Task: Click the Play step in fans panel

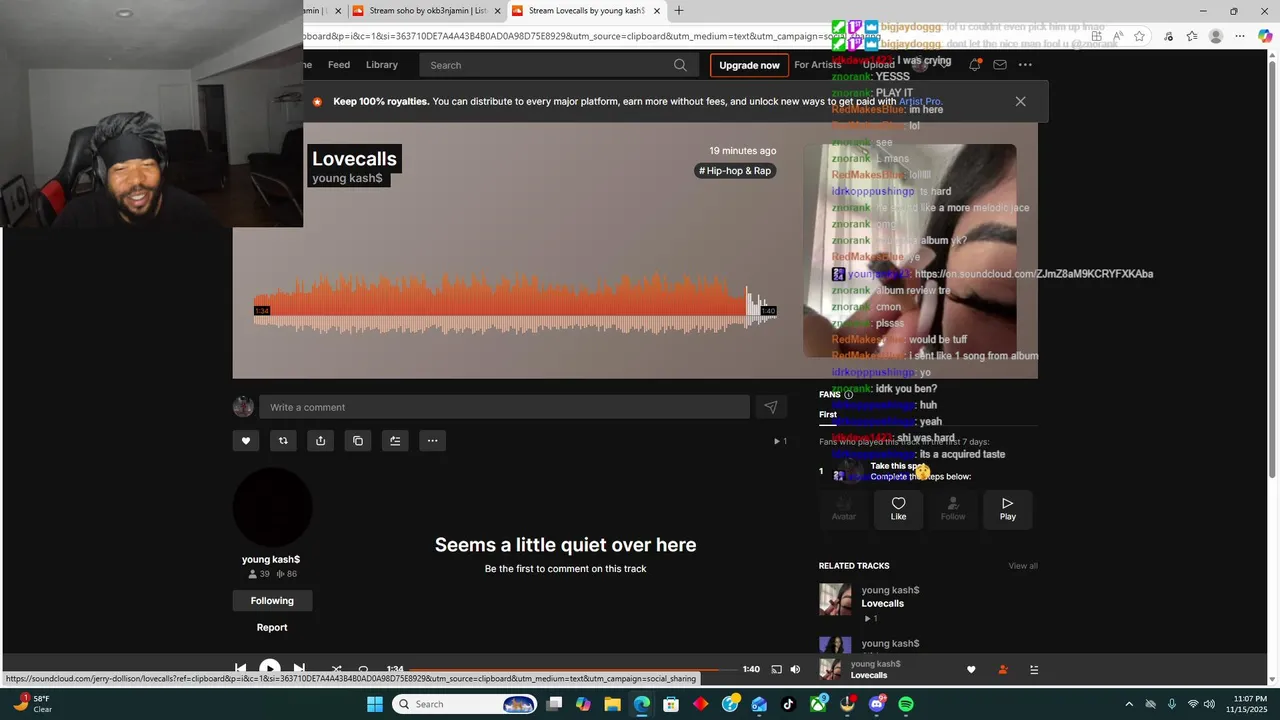Action: coord(1007,509)
